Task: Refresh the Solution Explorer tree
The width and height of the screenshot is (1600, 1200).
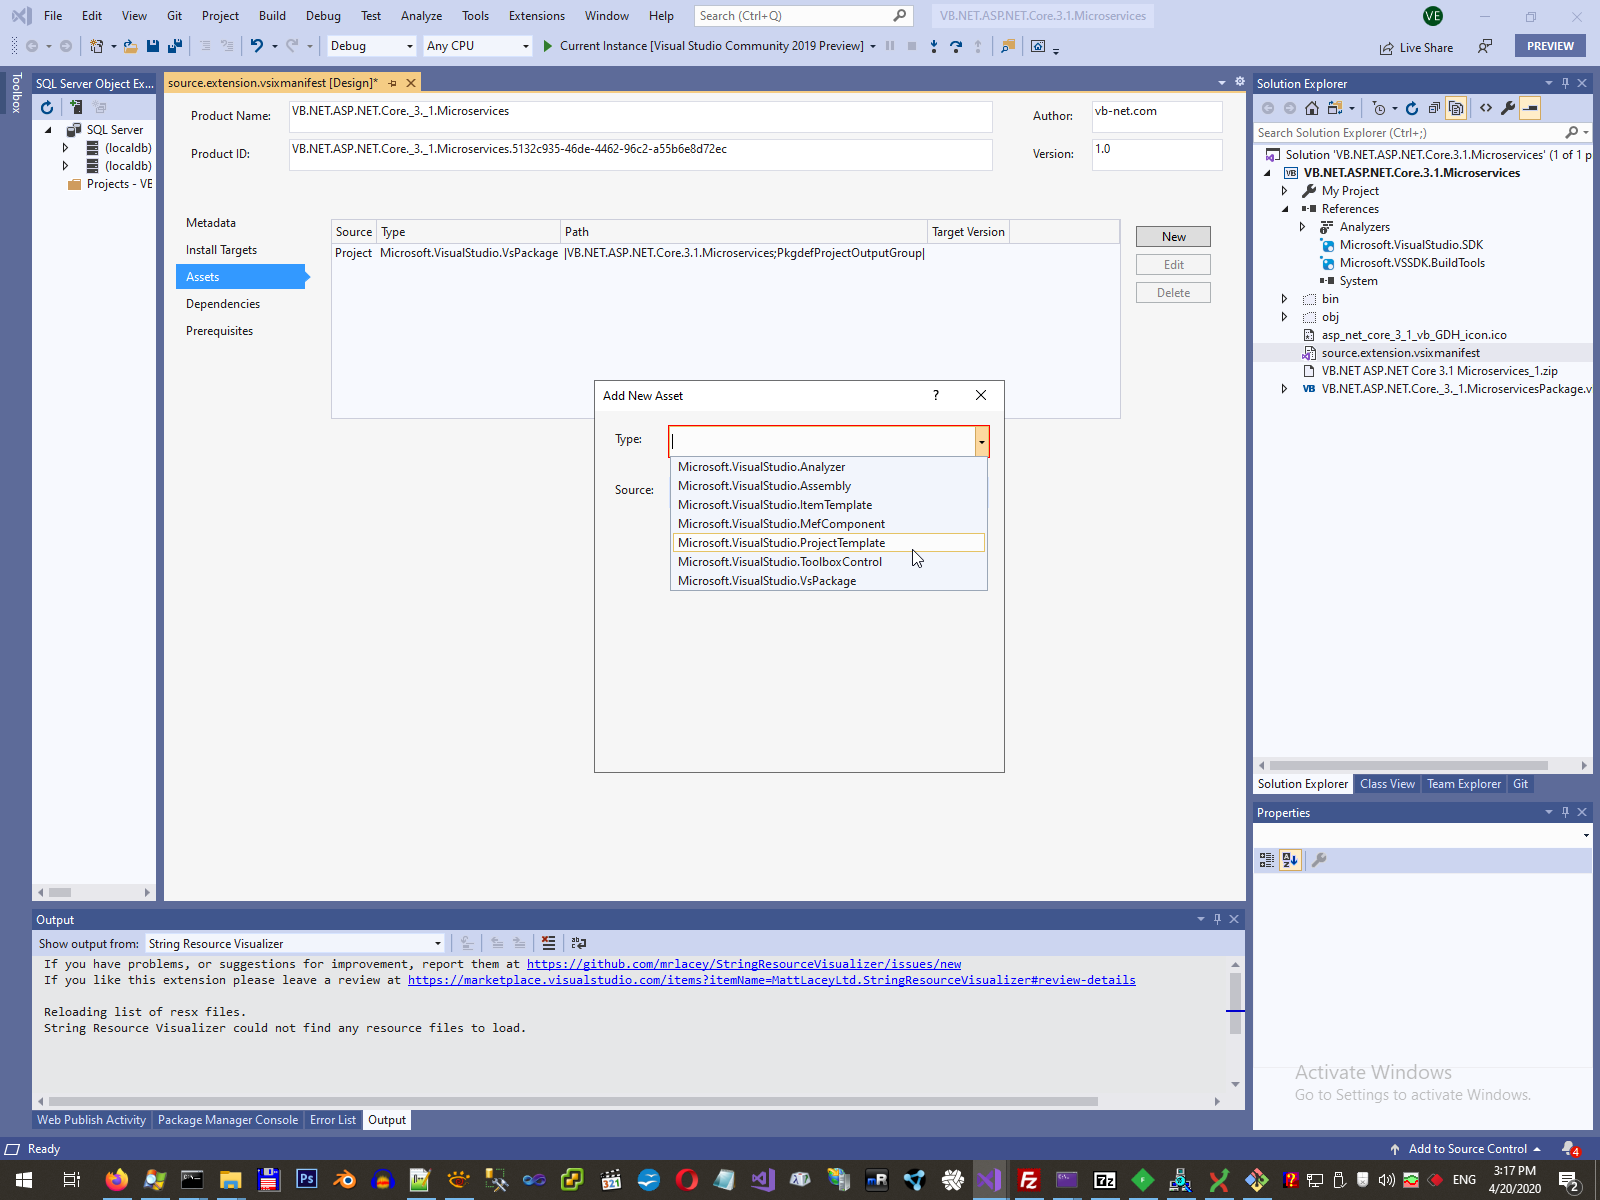Action: [1412, 108]
